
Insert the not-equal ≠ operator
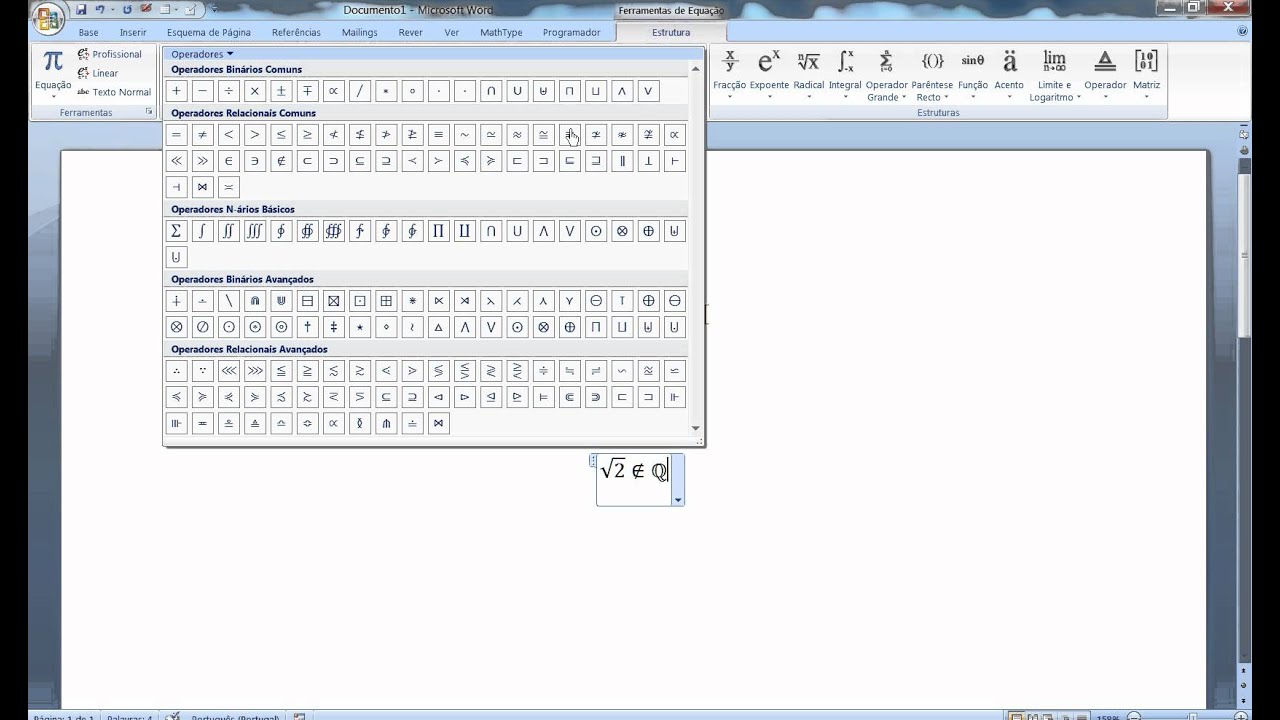(x=203, y=134)
